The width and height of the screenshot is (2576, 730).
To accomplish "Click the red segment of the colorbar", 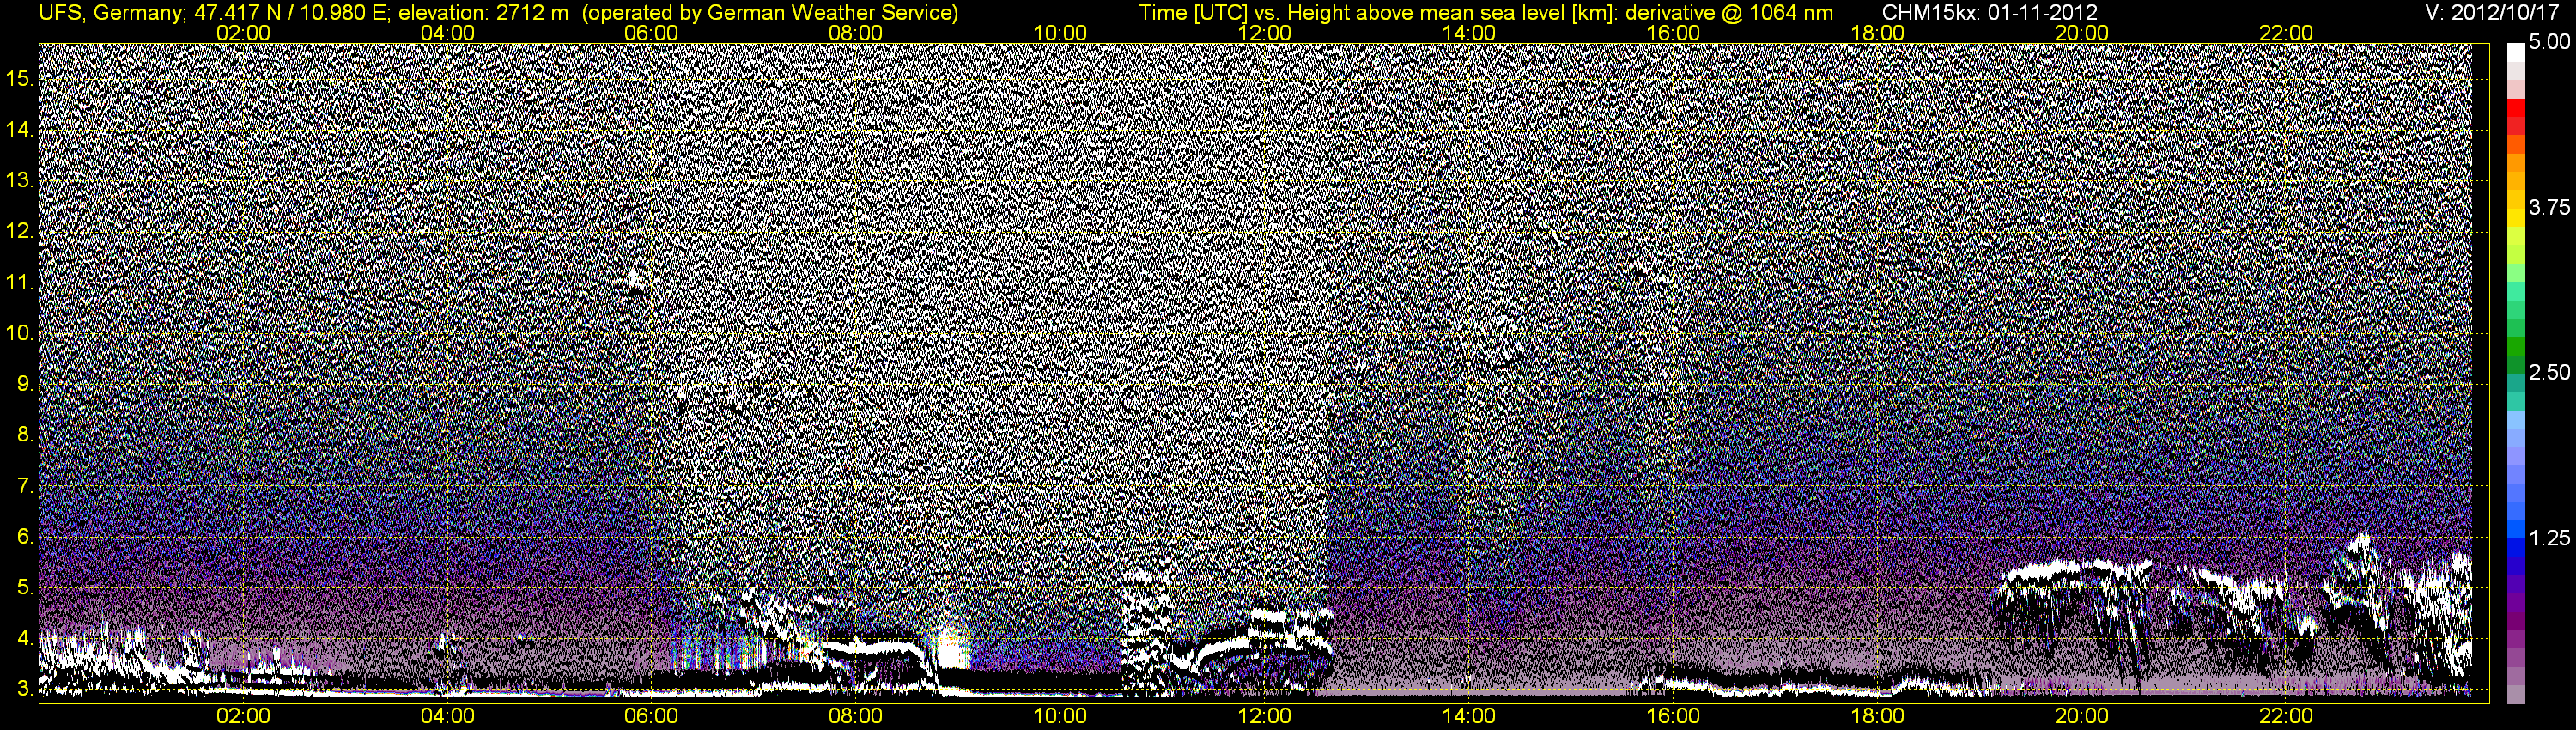I will [2515, 110].
